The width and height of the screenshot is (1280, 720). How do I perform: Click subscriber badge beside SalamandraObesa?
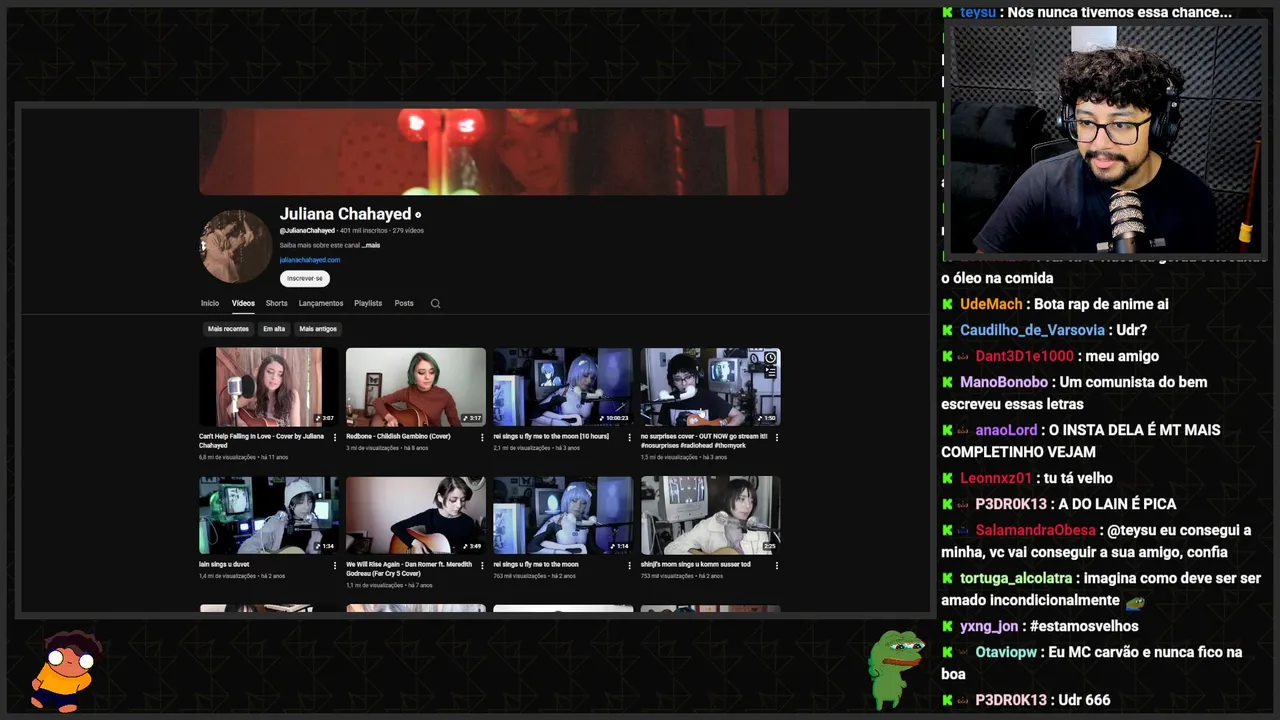click(x=965, y=530)
